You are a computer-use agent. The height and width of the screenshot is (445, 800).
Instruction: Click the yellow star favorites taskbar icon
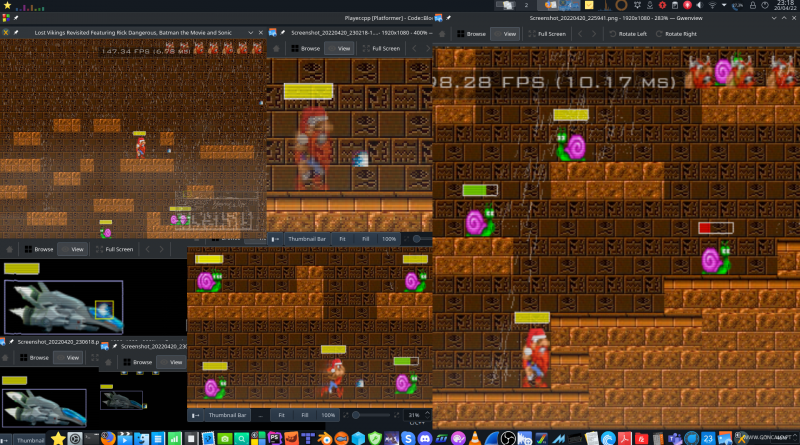[x=58, y=438]
